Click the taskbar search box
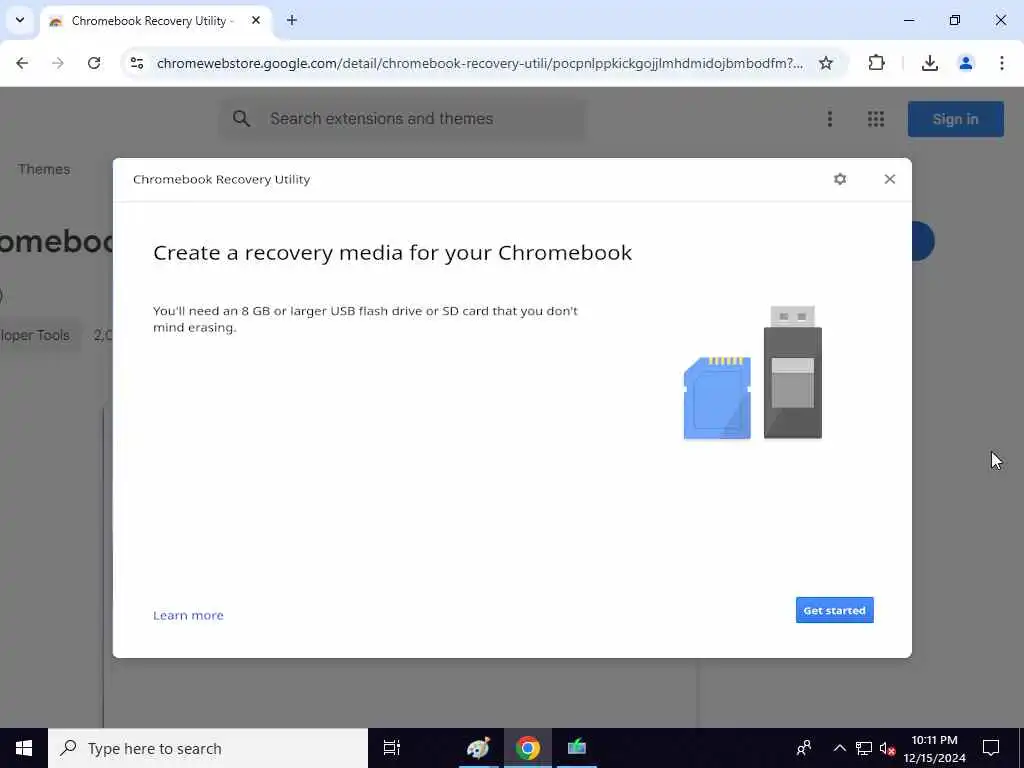The width and height of the screenshot is (1024, 768). pos(208,748)
